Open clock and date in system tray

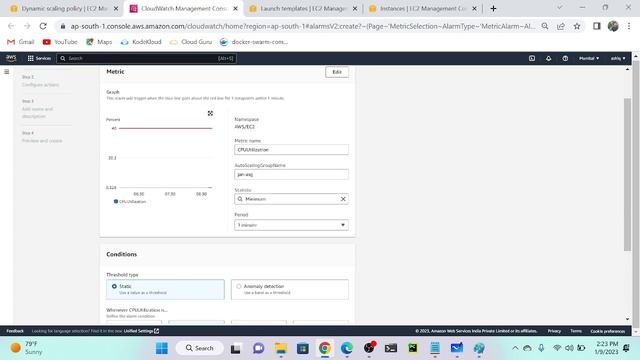pos(607,348)
